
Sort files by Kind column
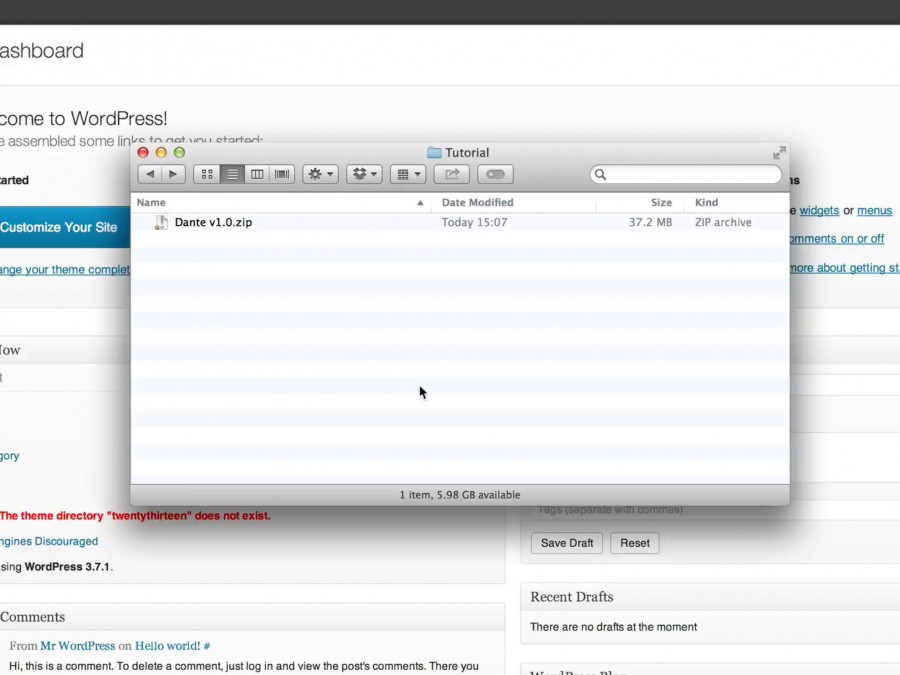(x=707, y=203)
